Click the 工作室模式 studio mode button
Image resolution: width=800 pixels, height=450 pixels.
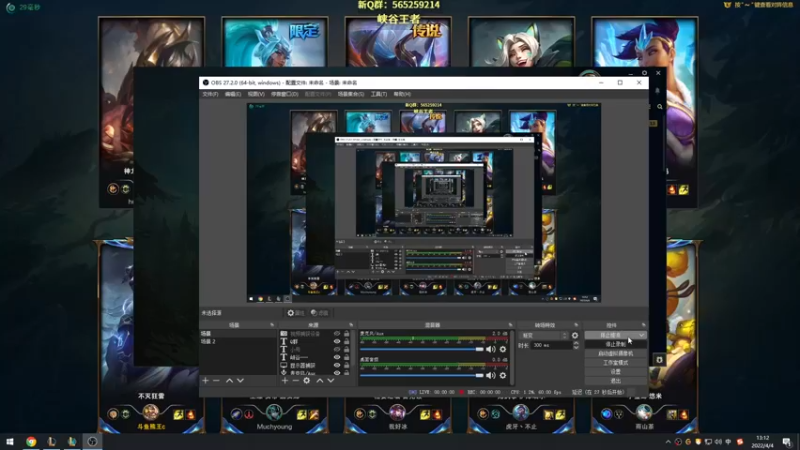coord(615,363)
